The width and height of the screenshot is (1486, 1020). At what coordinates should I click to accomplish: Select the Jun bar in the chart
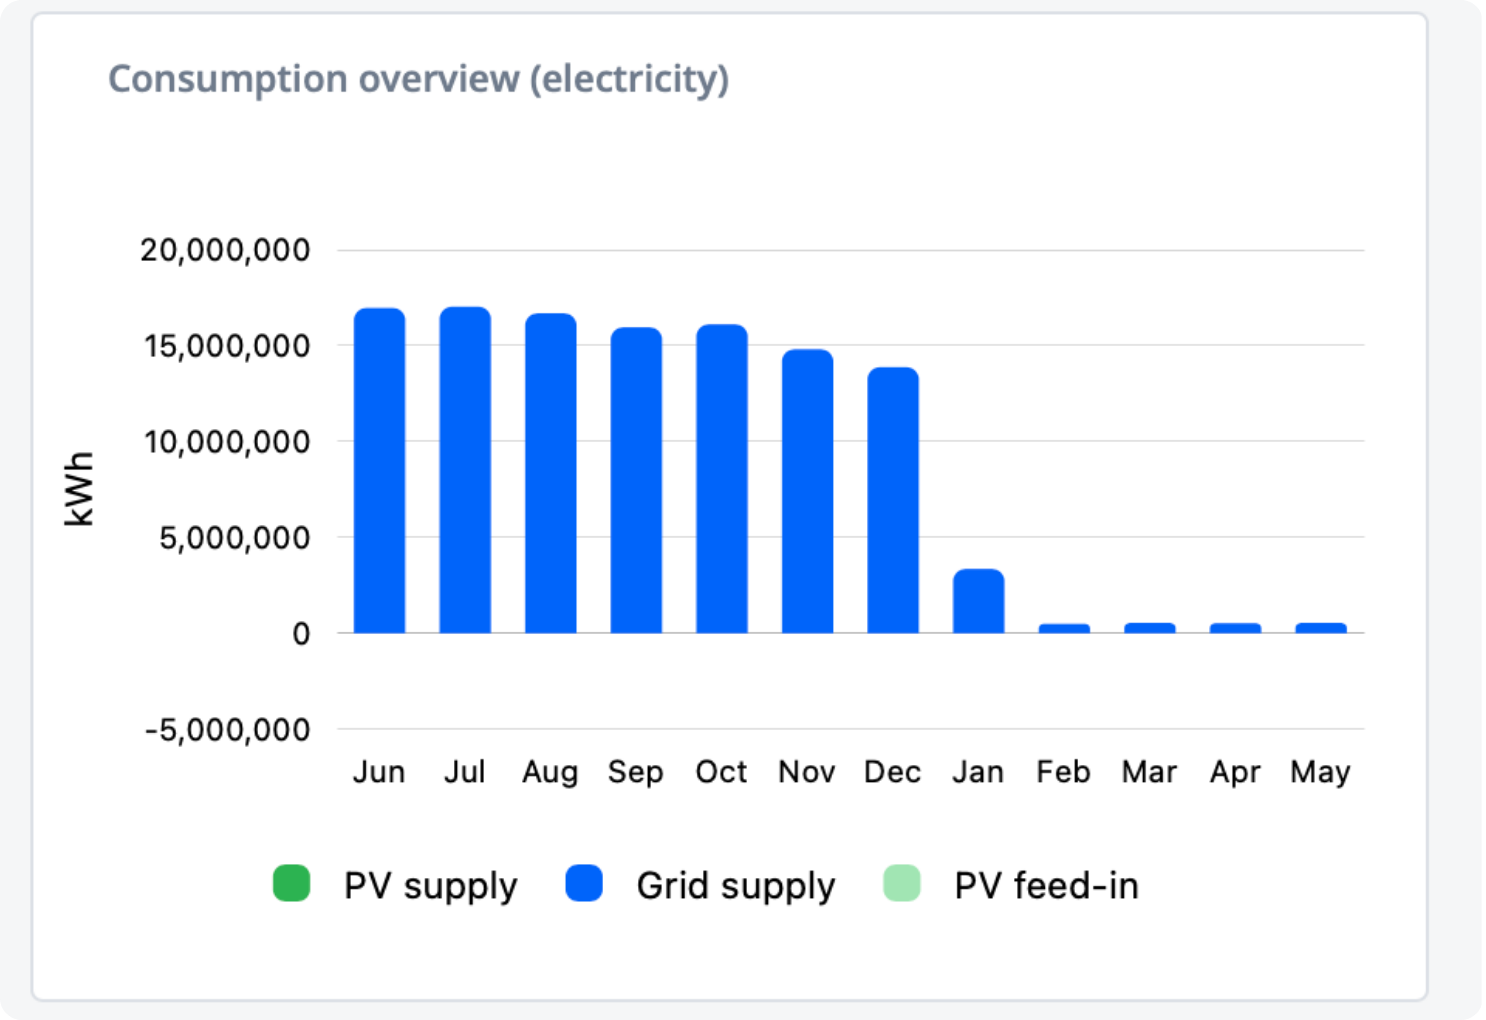point(379,470)
